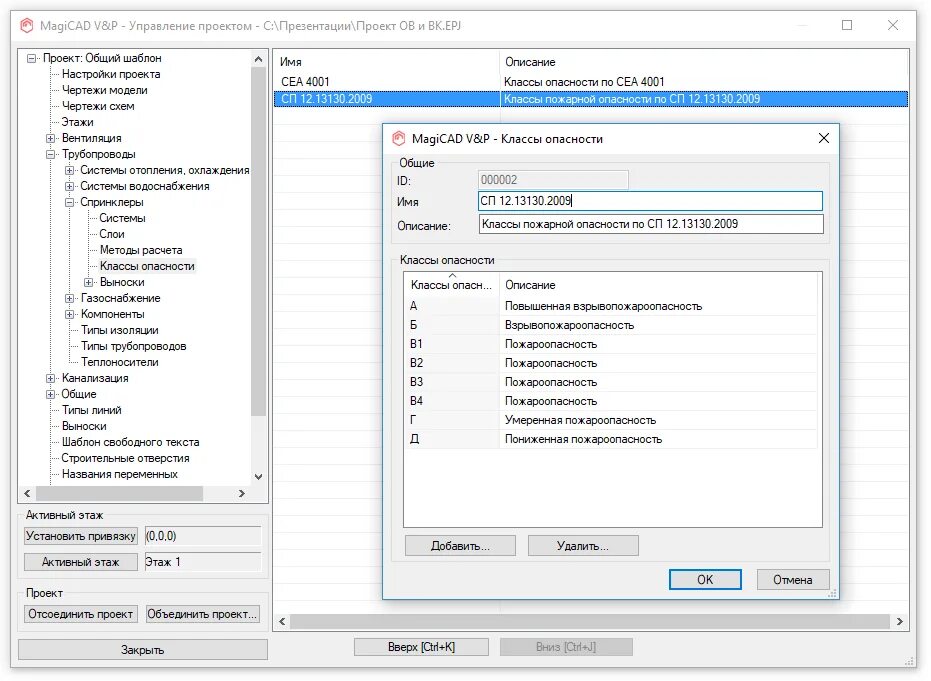Click tree vertical scrollbar up arrow
The image size is (931, 681).
(258, 59)
